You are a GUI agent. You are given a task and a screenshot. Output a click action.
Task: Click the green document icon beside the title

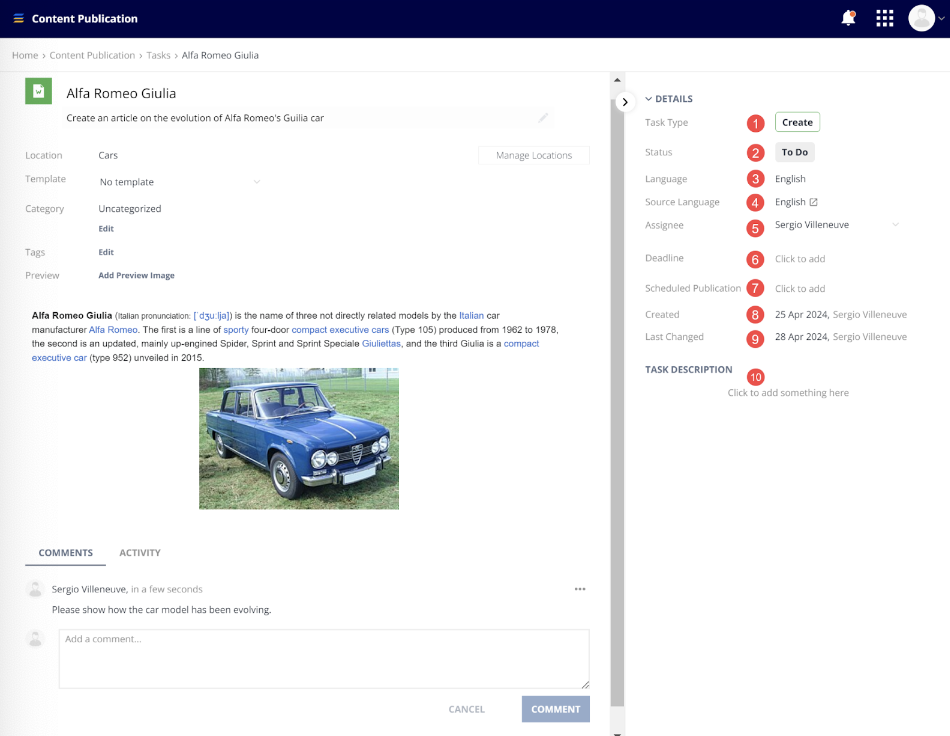tap(38, 91)
